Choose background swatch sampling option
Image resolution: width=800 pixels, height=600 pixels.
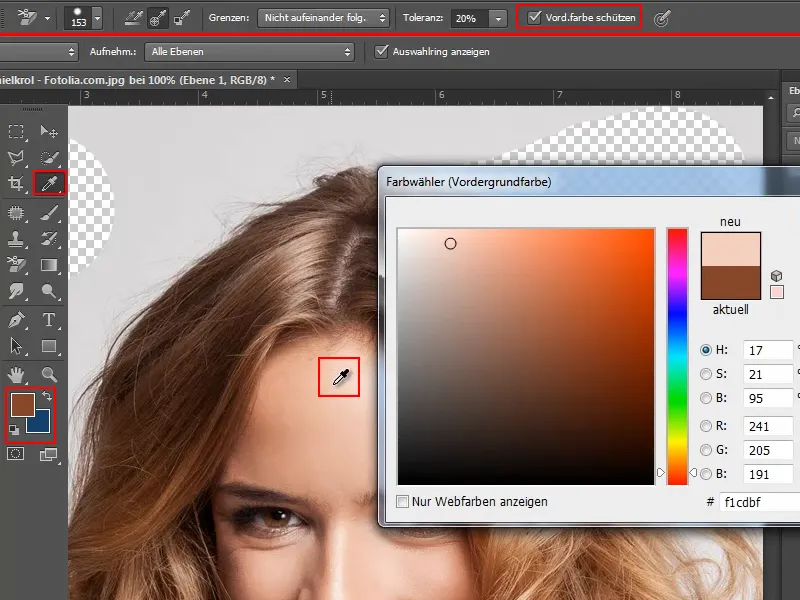[x=182, y=18]
